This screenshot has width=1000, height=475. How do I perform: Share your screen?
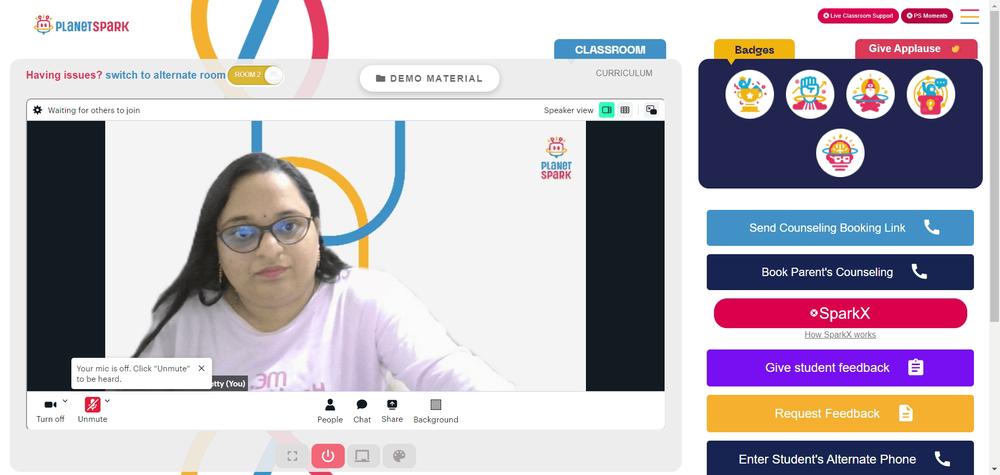pyautogui.click(x=392, y=411)
